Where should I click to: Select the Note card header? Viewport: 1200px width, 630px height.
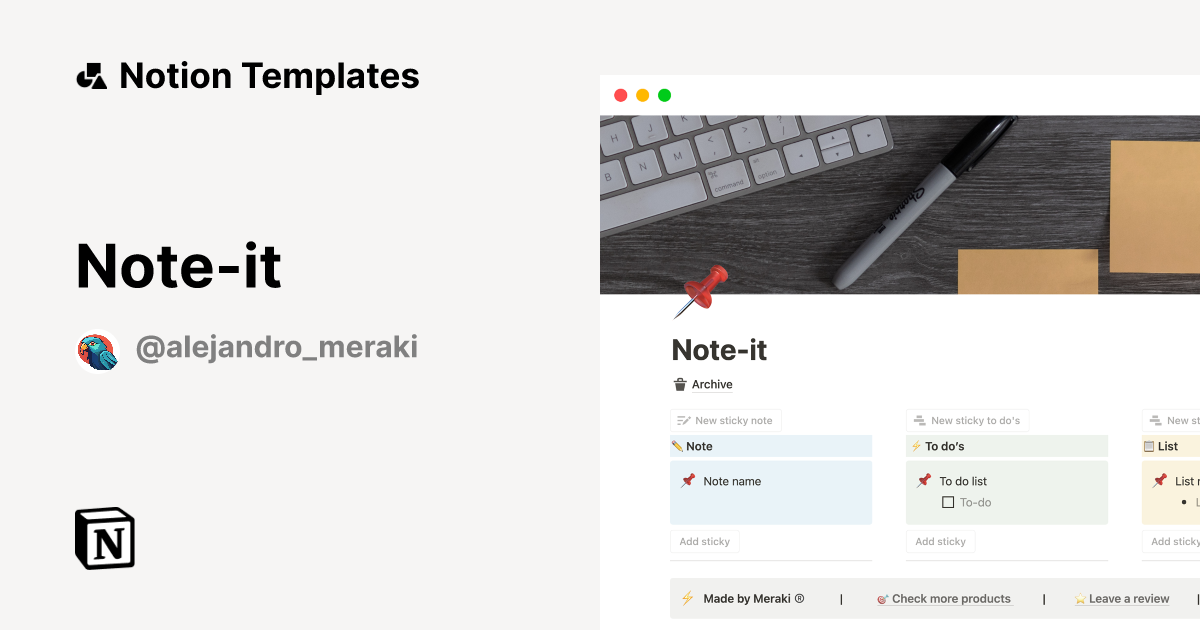pos(770,446)
